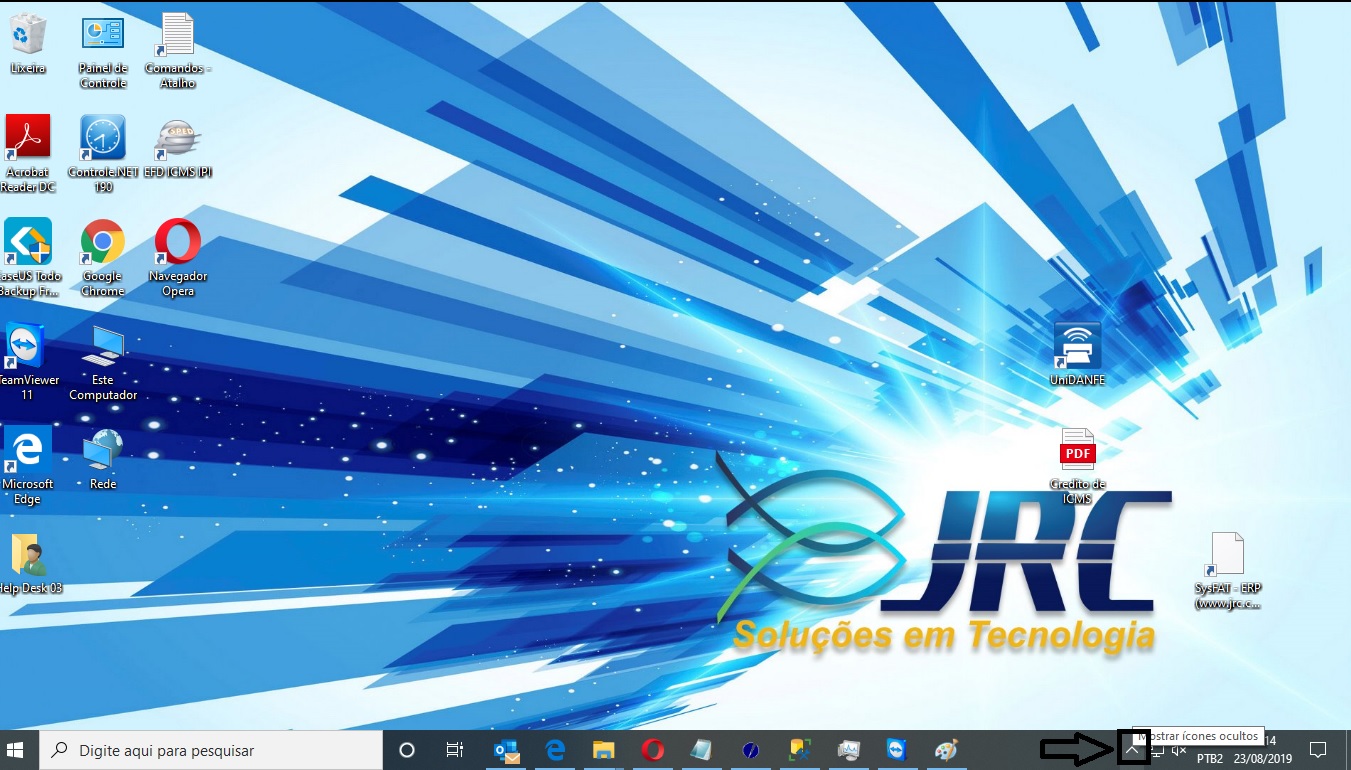Expand hidden system tray icons chevron
The width and height of the screenshot is (1351, 770).
click(1133, 750)
